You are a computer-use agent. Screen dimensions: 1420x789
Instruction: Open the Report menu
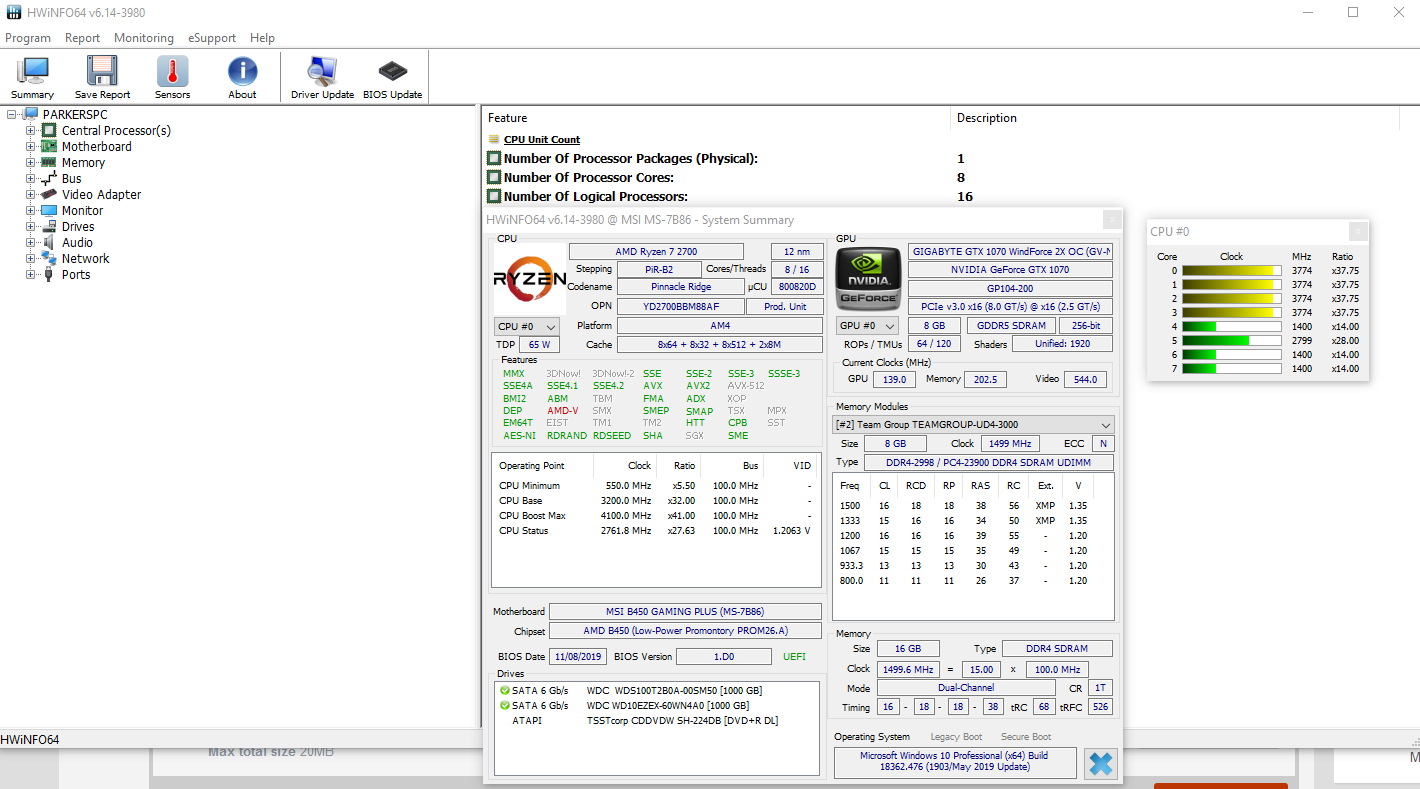coord(82,38)
